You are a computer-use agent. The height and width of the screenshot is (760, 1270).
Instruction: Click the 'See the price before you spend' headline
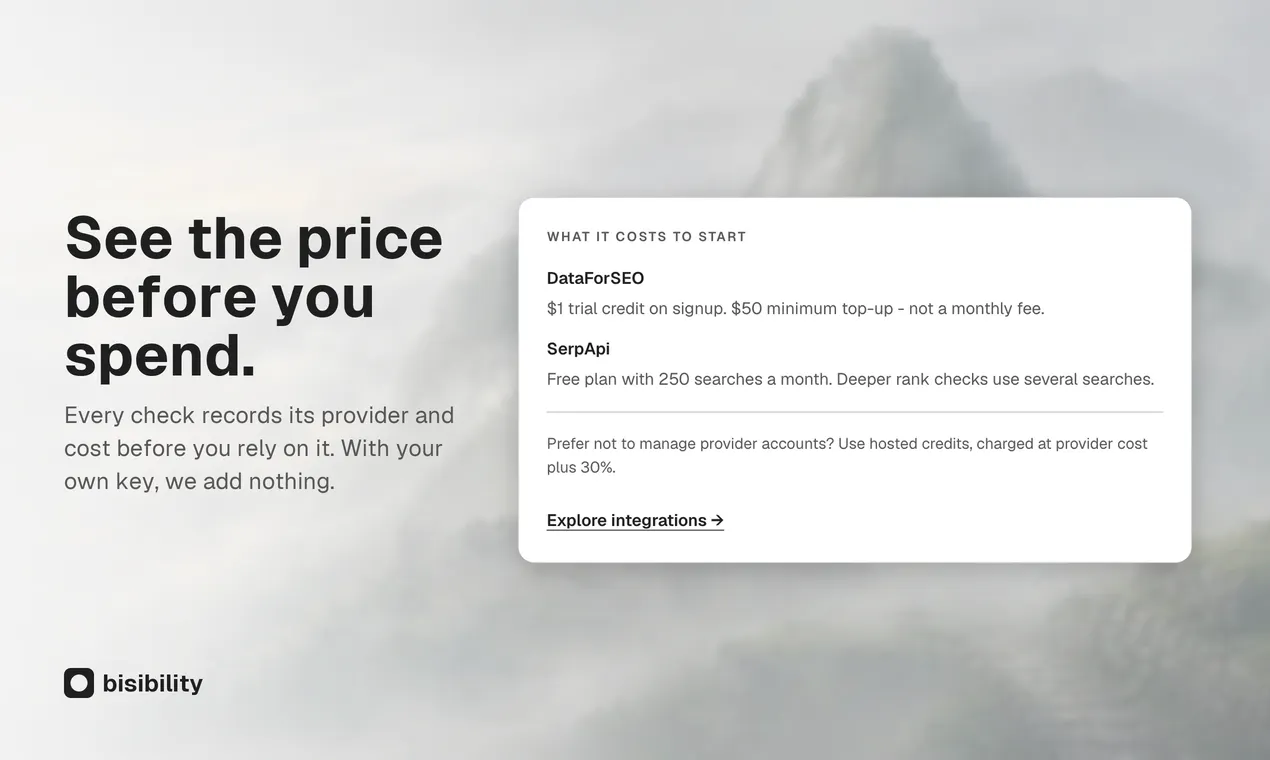pos(254,296)
